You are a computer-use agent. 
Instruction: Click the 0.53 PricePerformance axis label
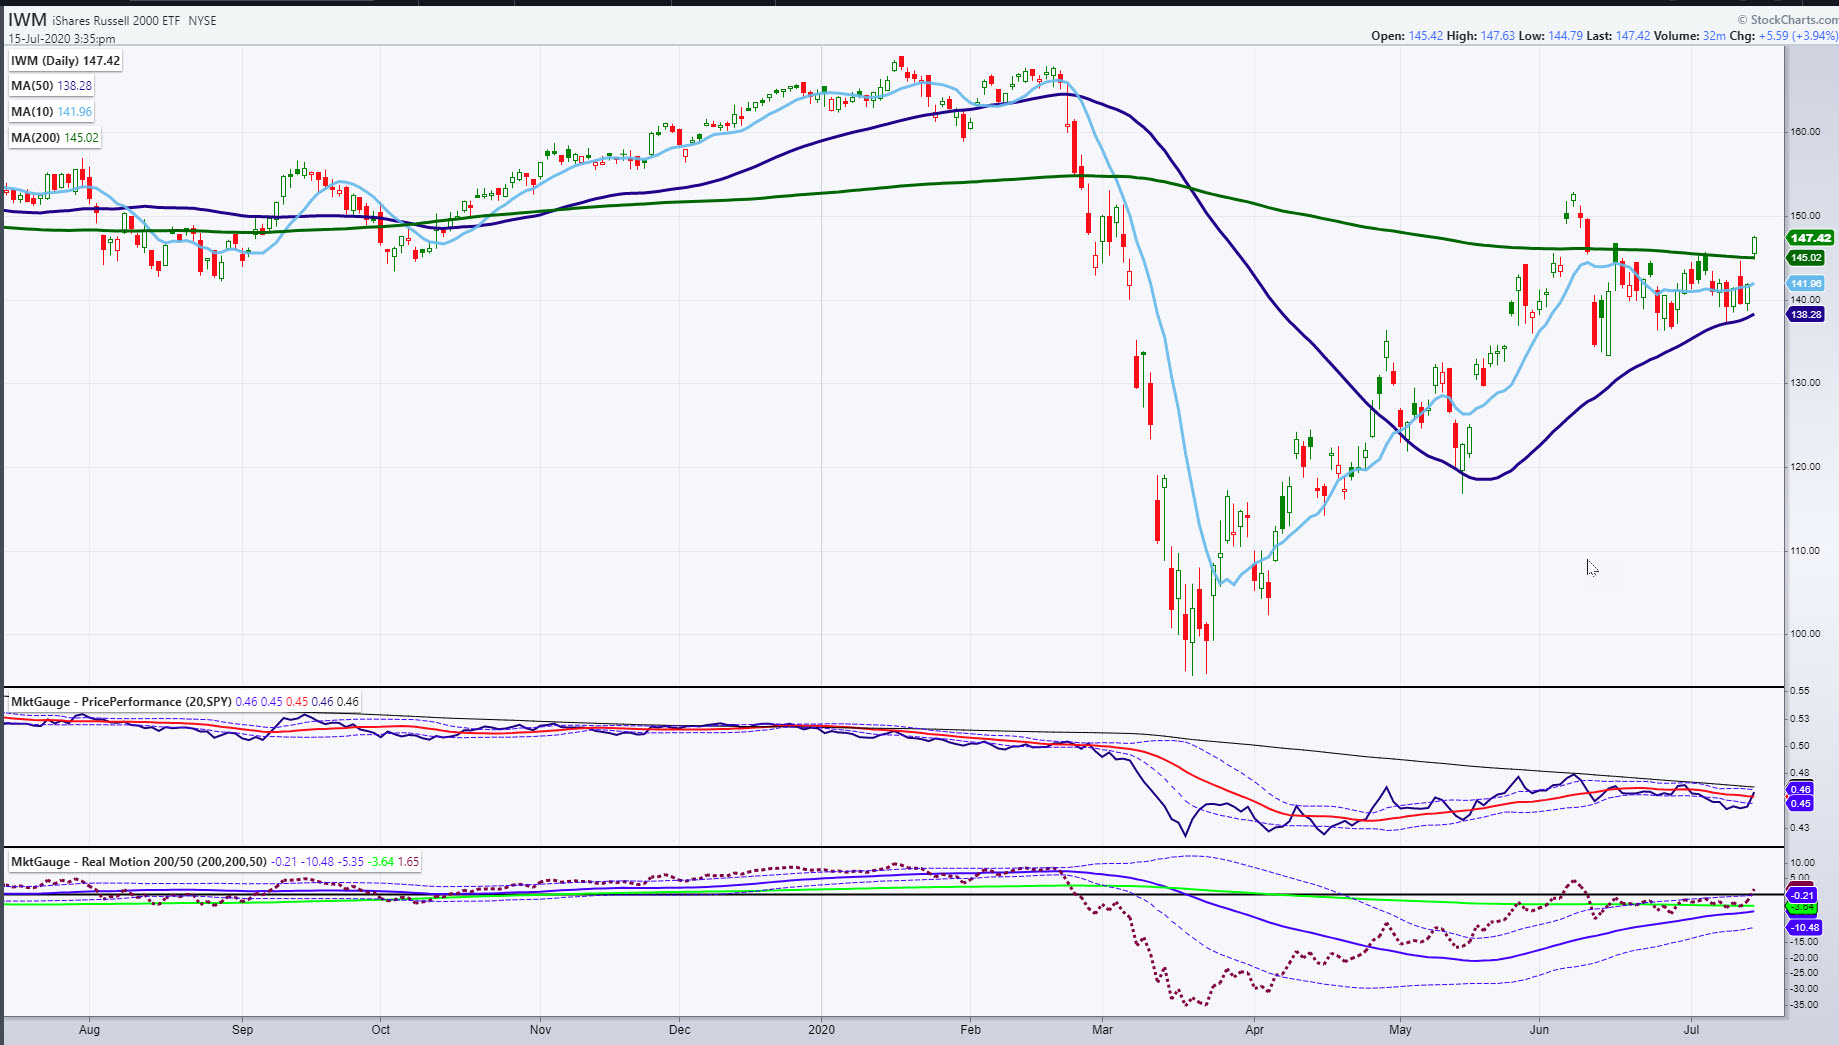click(x=1799, y=719)
